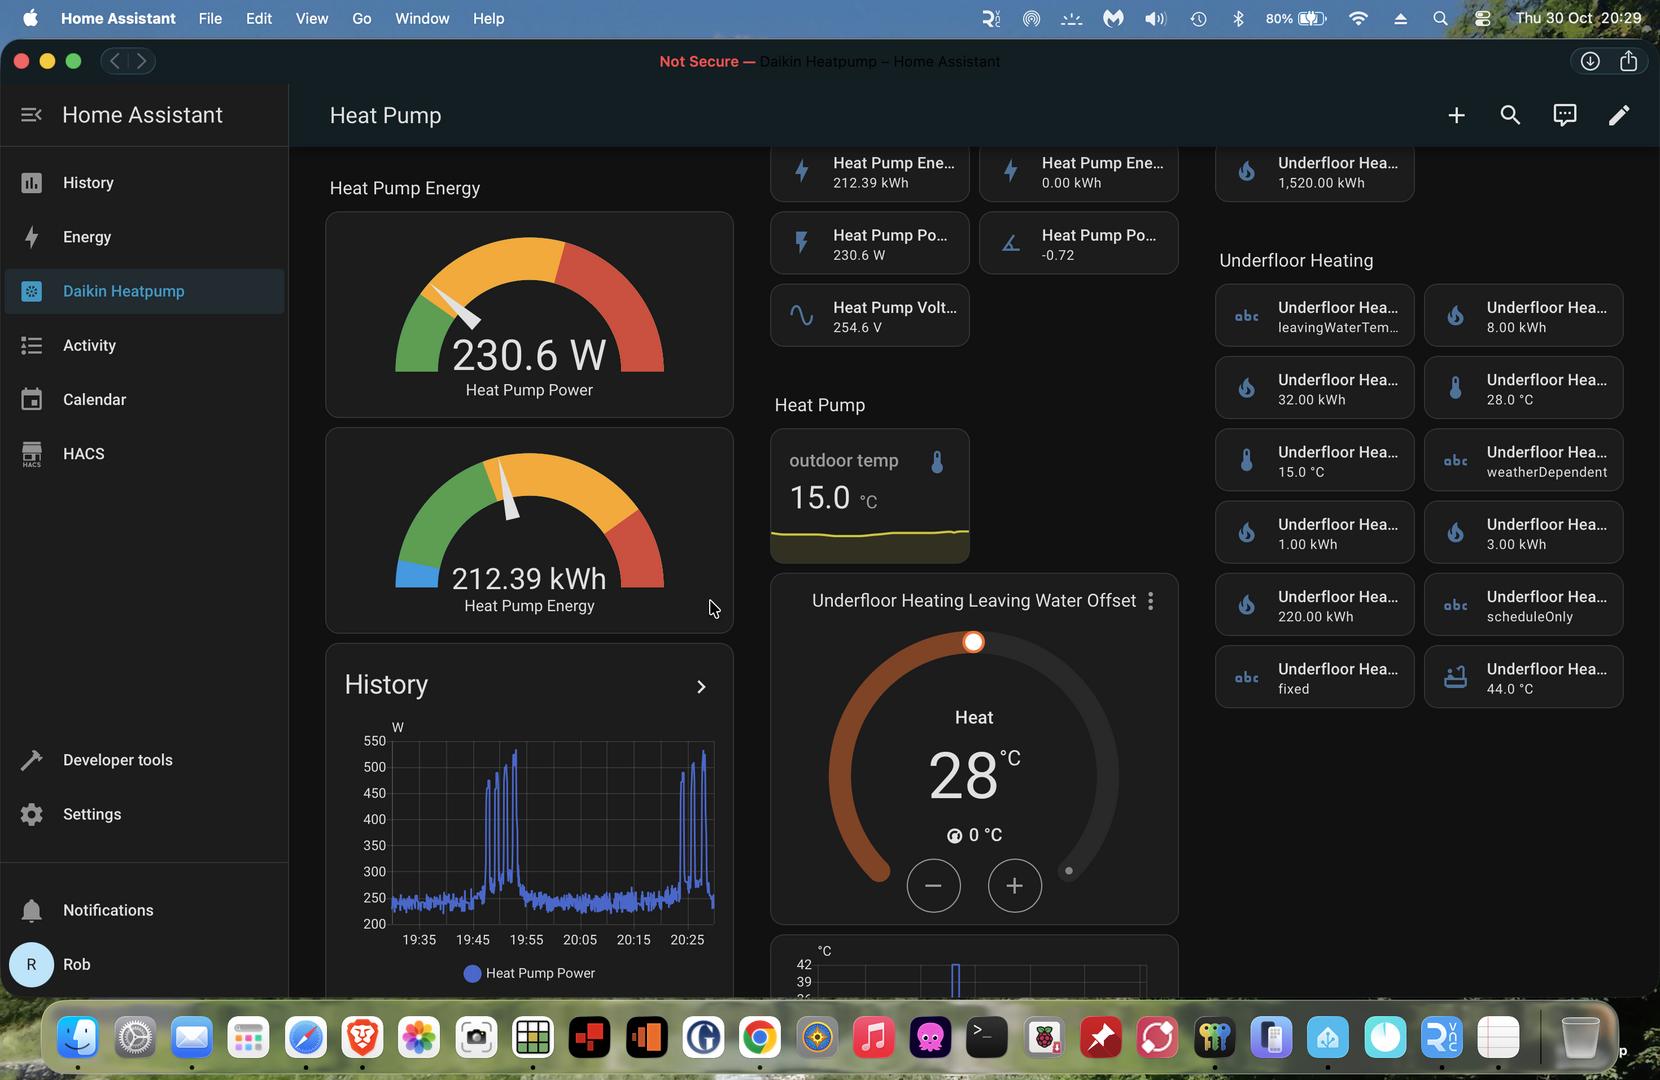Image resolution: width=1660 pixels, height=1080 pixels.
Task: Collapse sidebar using the hamburger menu icon
Action: pyautogui.click(x=31, y=115)
